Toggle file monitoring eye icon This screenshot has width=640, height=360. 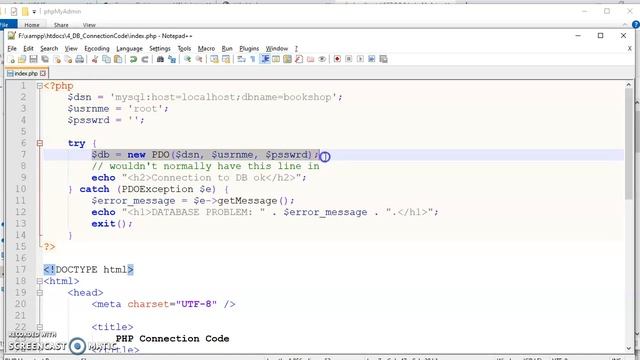[322, 59]
